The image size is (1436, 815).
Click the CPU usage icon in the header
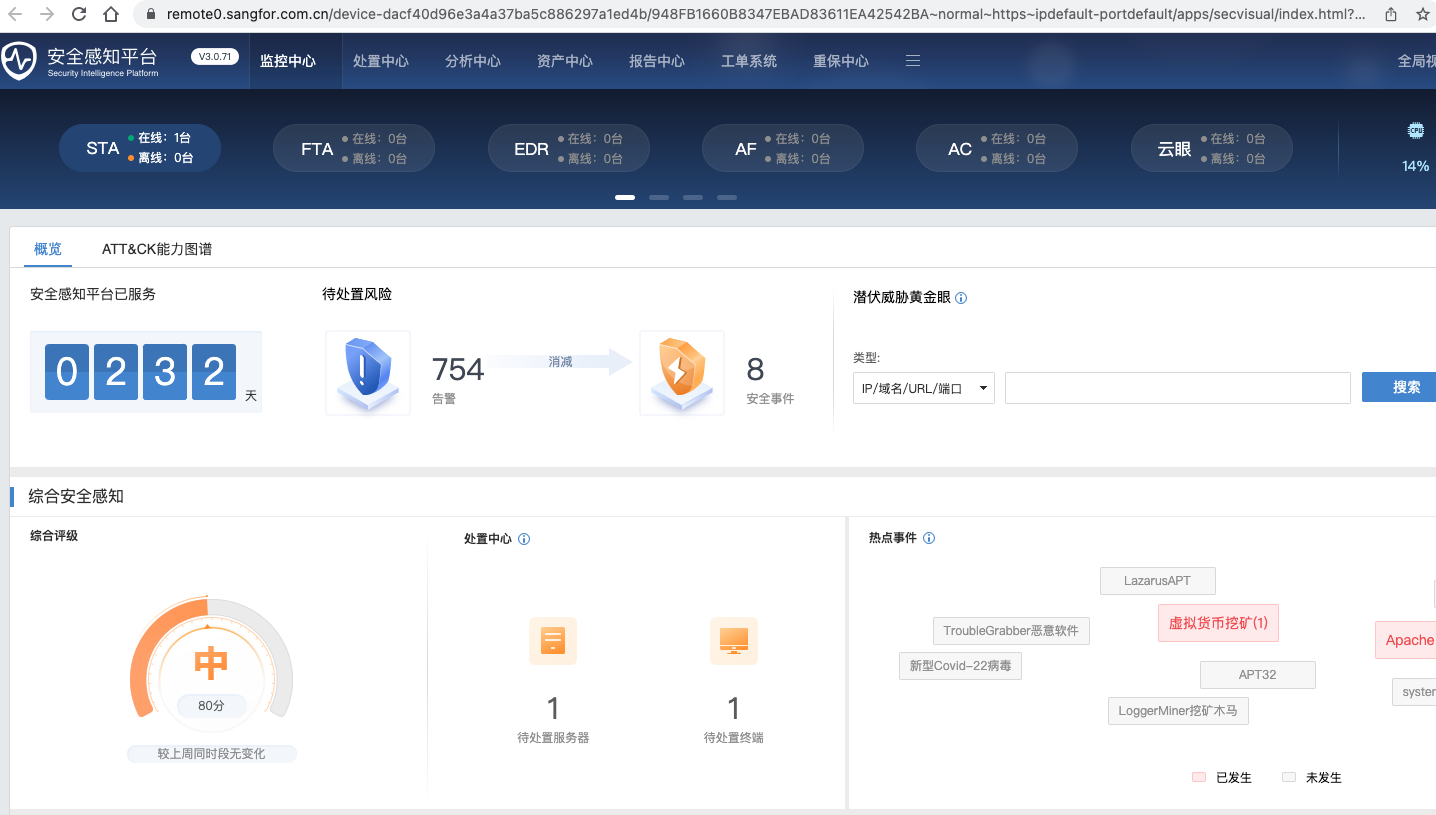tap(1414, 131)
